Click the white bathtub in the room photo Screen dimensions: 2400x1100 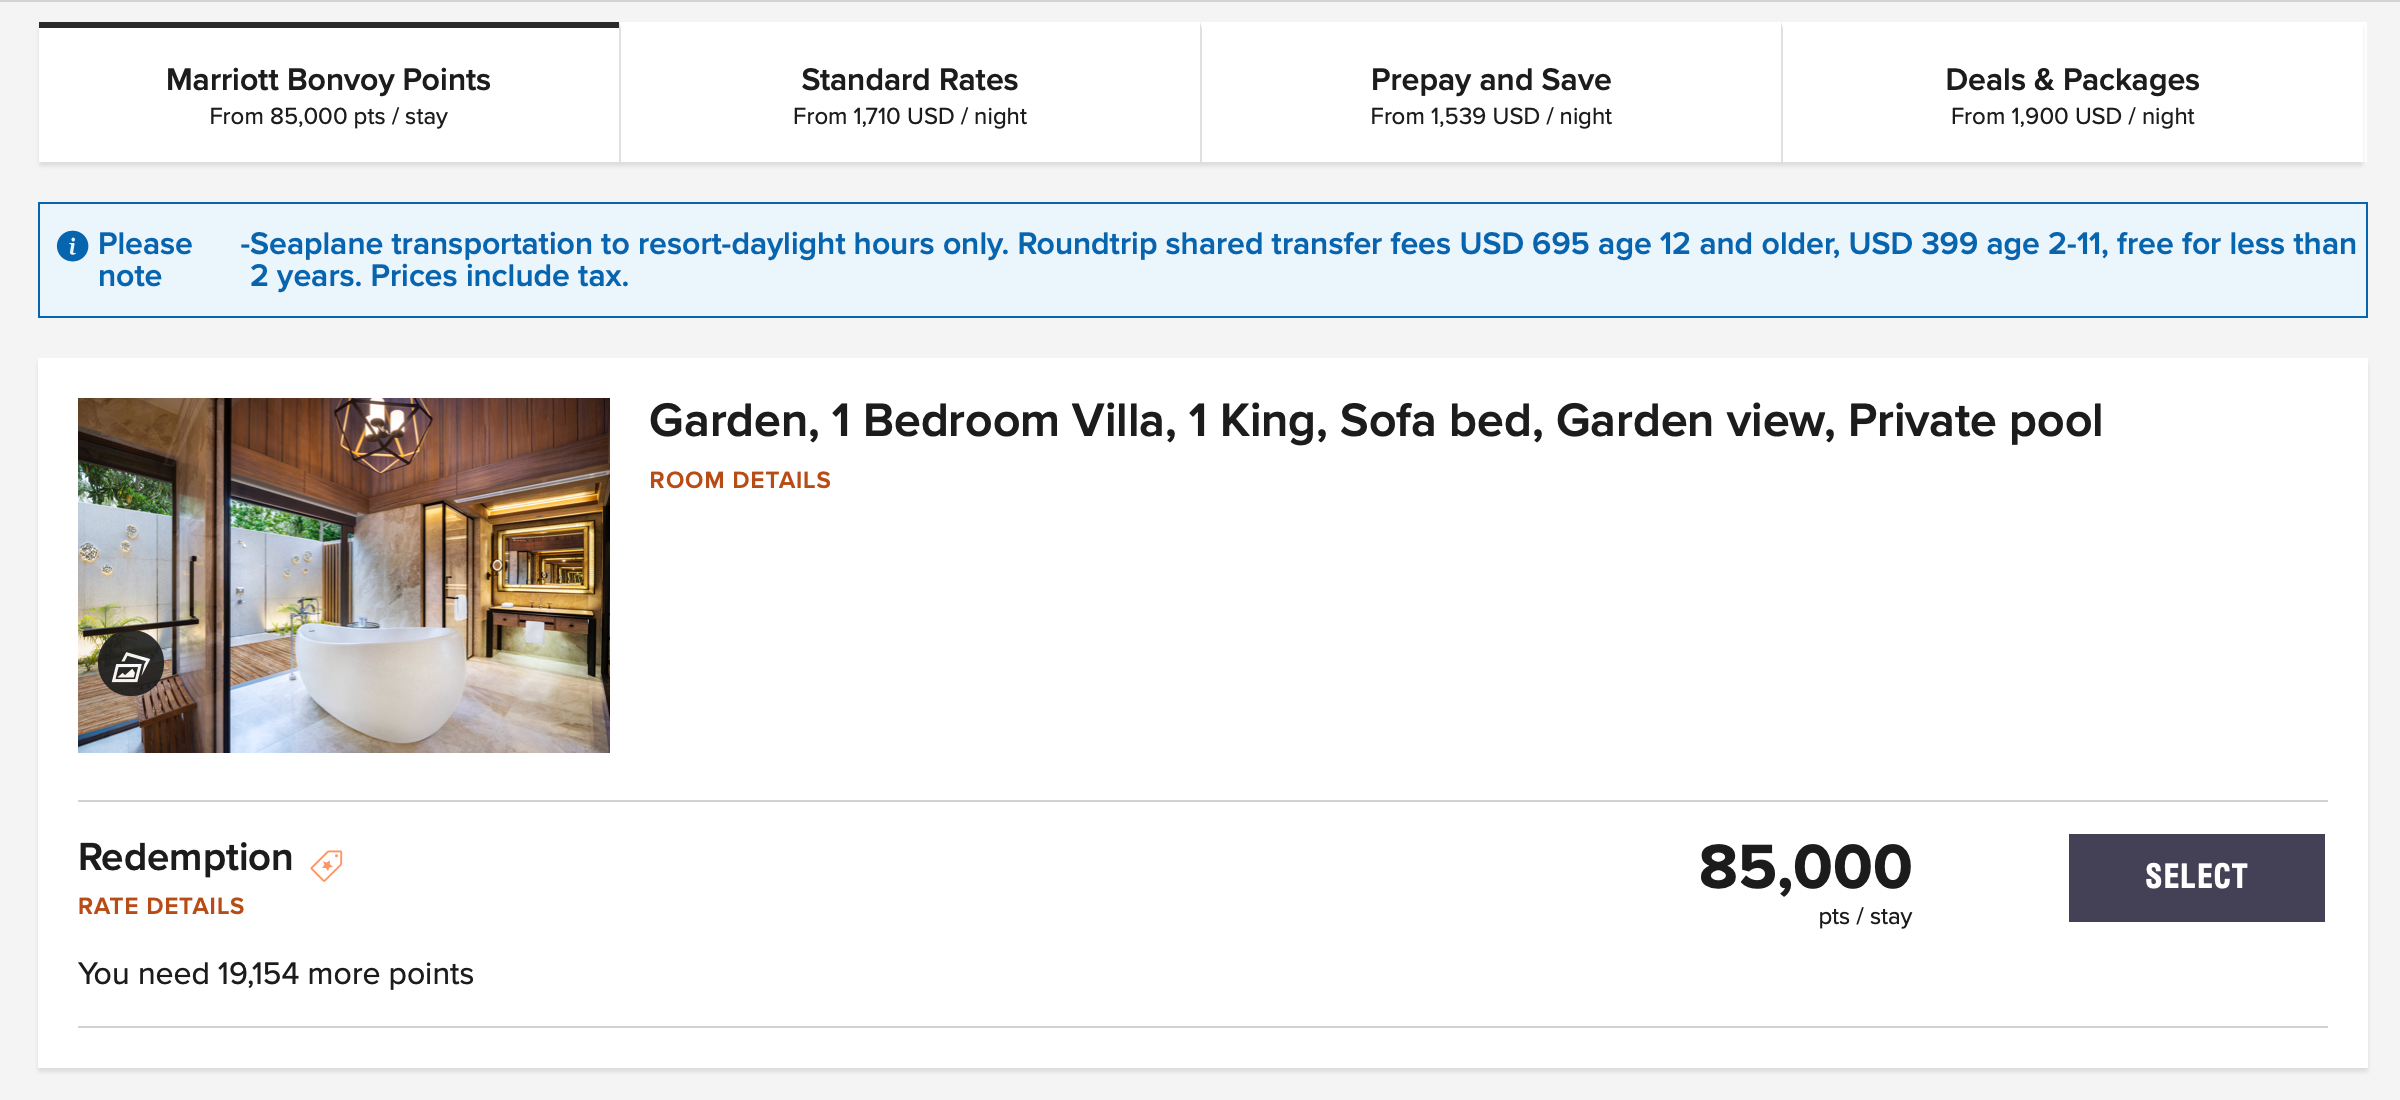380,680
